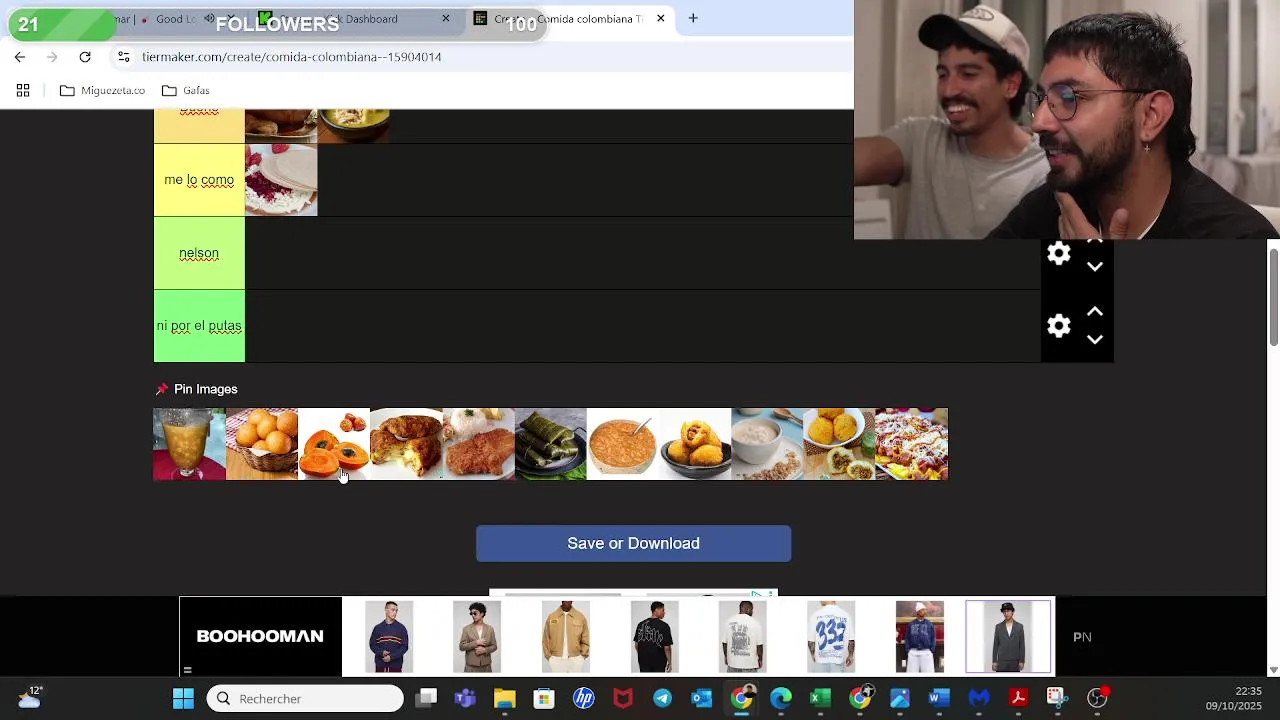Open the black t-shirt ad item
This screenshot has height=720, width=1280.
point(654,636)
